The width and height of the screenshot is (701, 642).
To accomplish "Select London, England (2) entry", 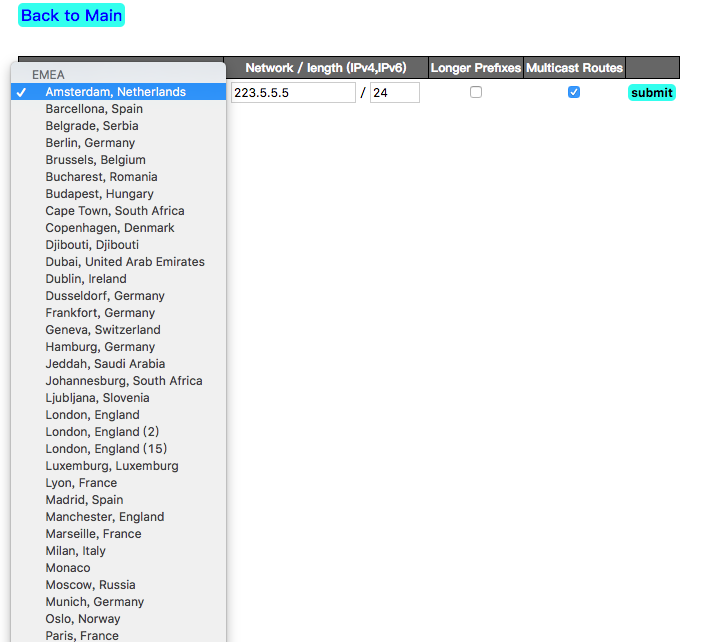I will (102, 432).
